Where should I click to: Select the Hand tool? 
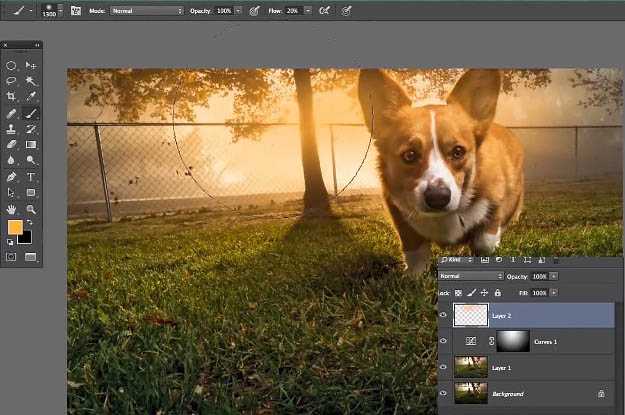11,209
